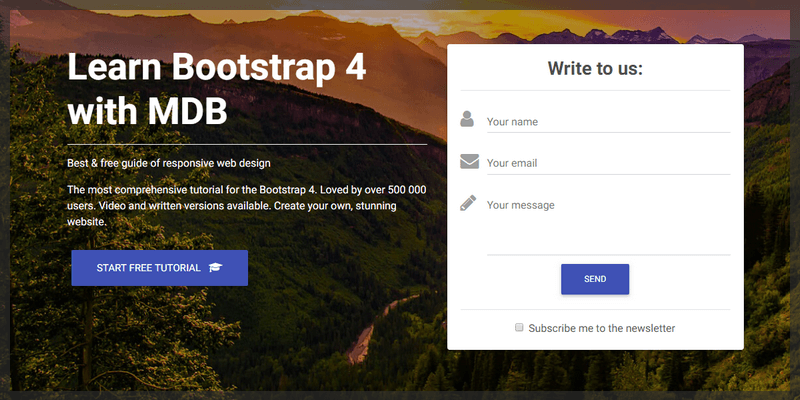Click the paragraph mentioning 500 000 users
The height and width of the screenshot is (400, 800).
pos(247,206)
